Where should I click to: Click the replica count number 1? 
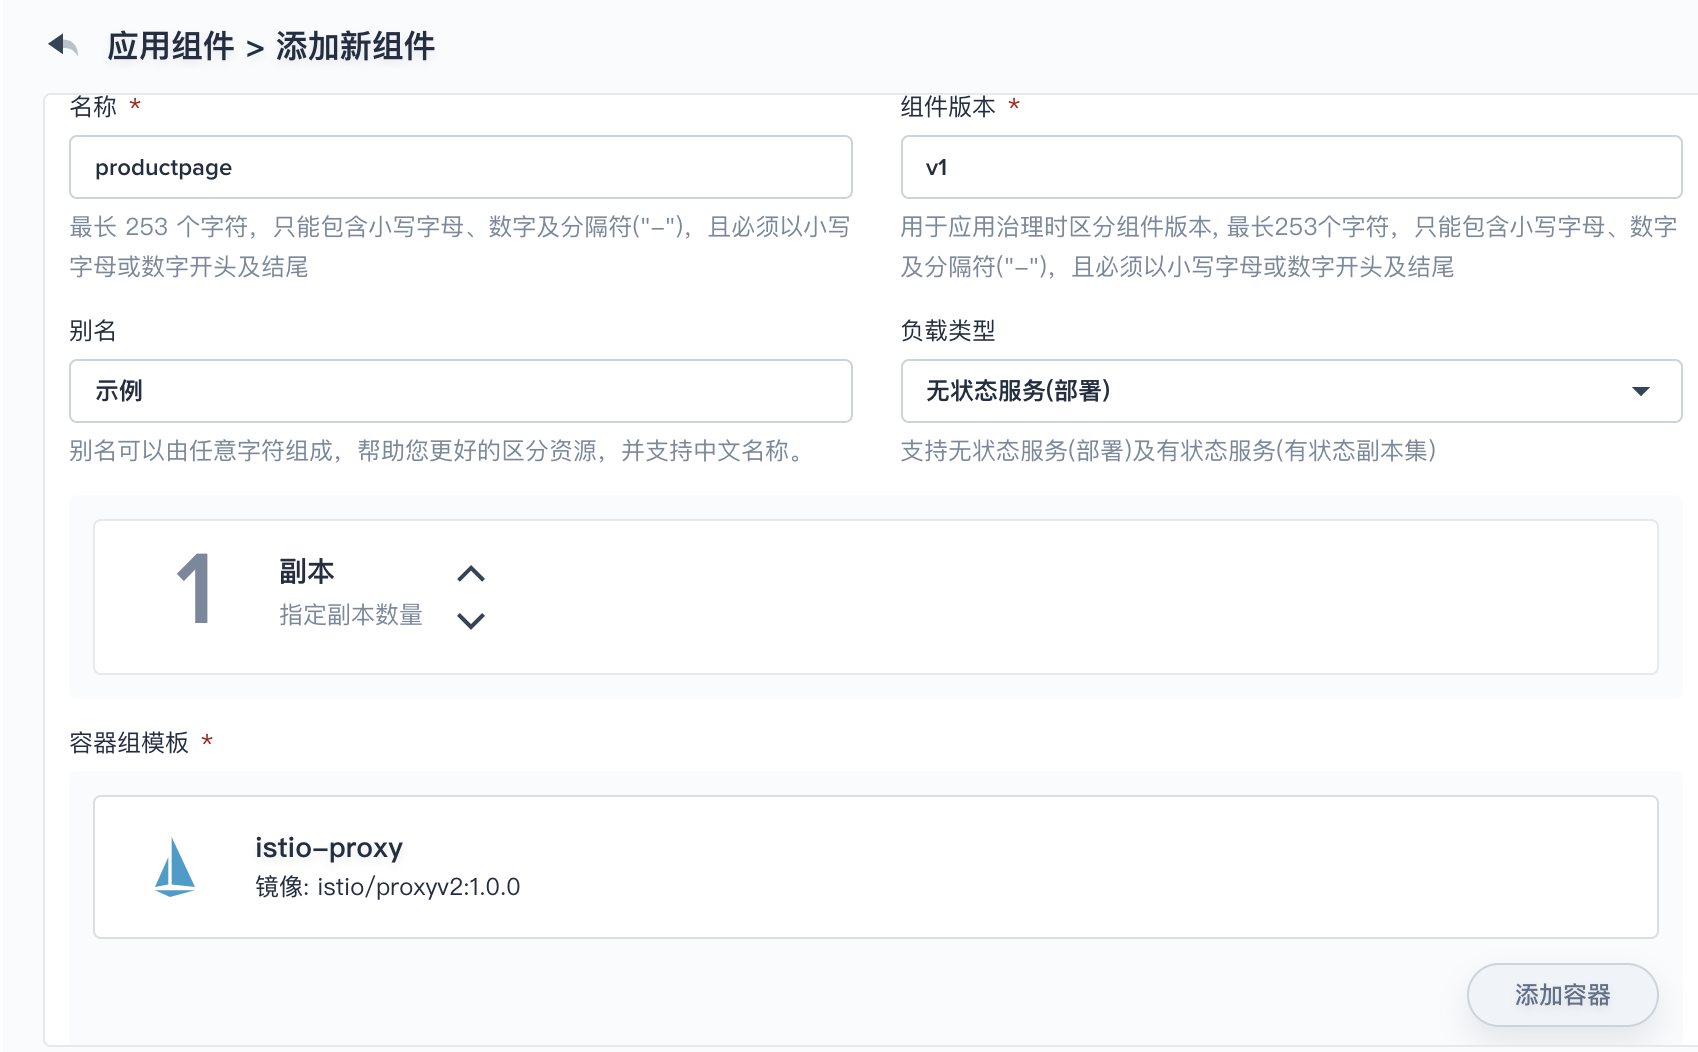pyautogui.click(x=194, y=590)
